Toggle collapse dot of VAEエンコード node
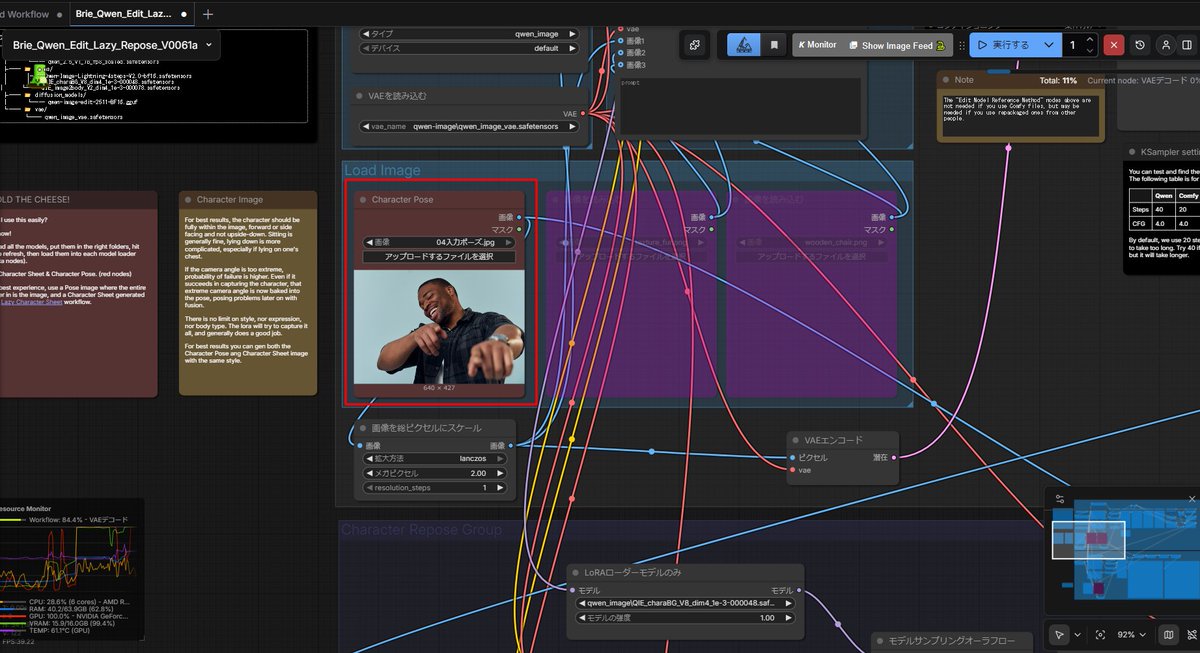 tap(795, 439)
